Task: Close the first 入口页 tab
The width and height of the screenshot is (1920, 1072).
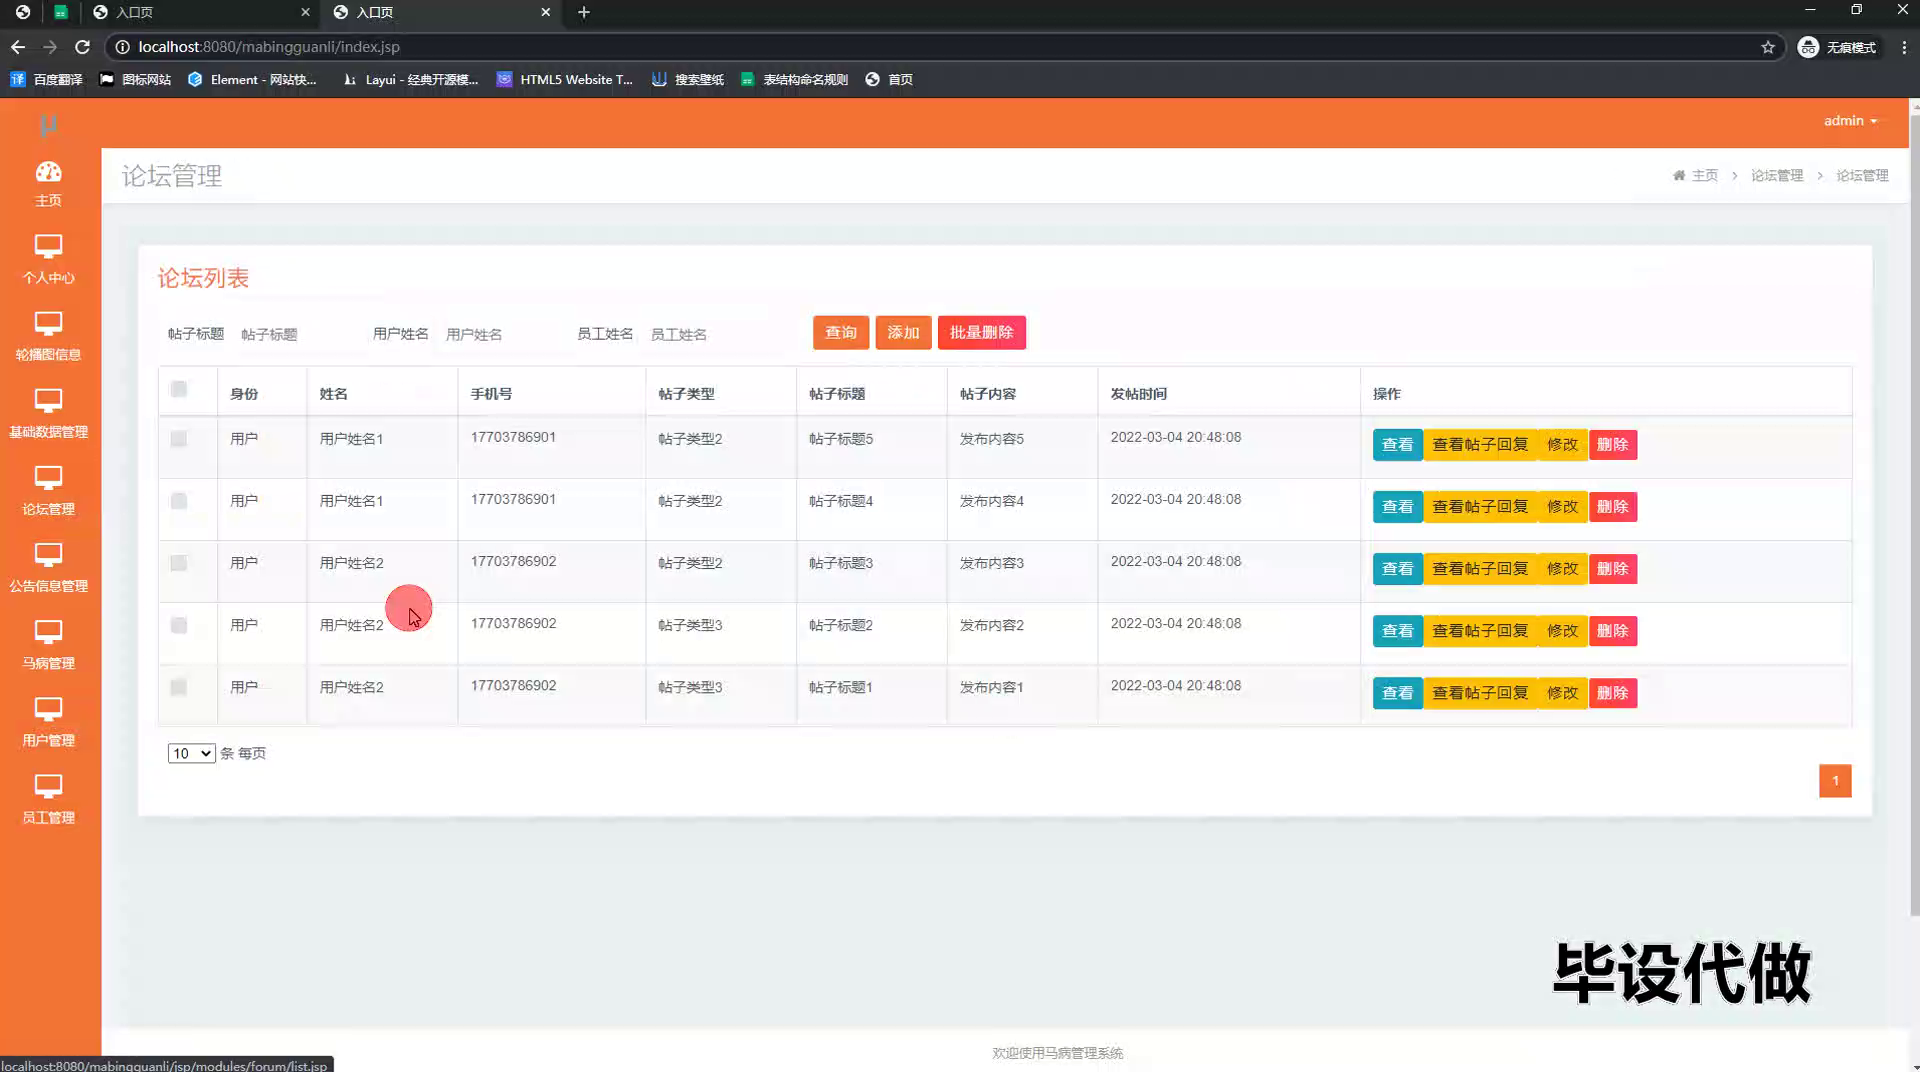Action: coord(305,12)
